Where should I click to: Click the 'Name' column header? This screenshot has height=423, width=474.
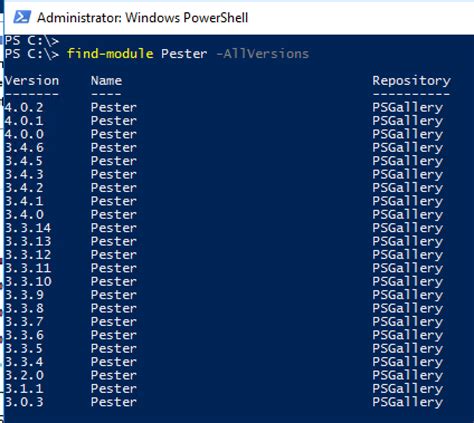click(x=106, y=81)
